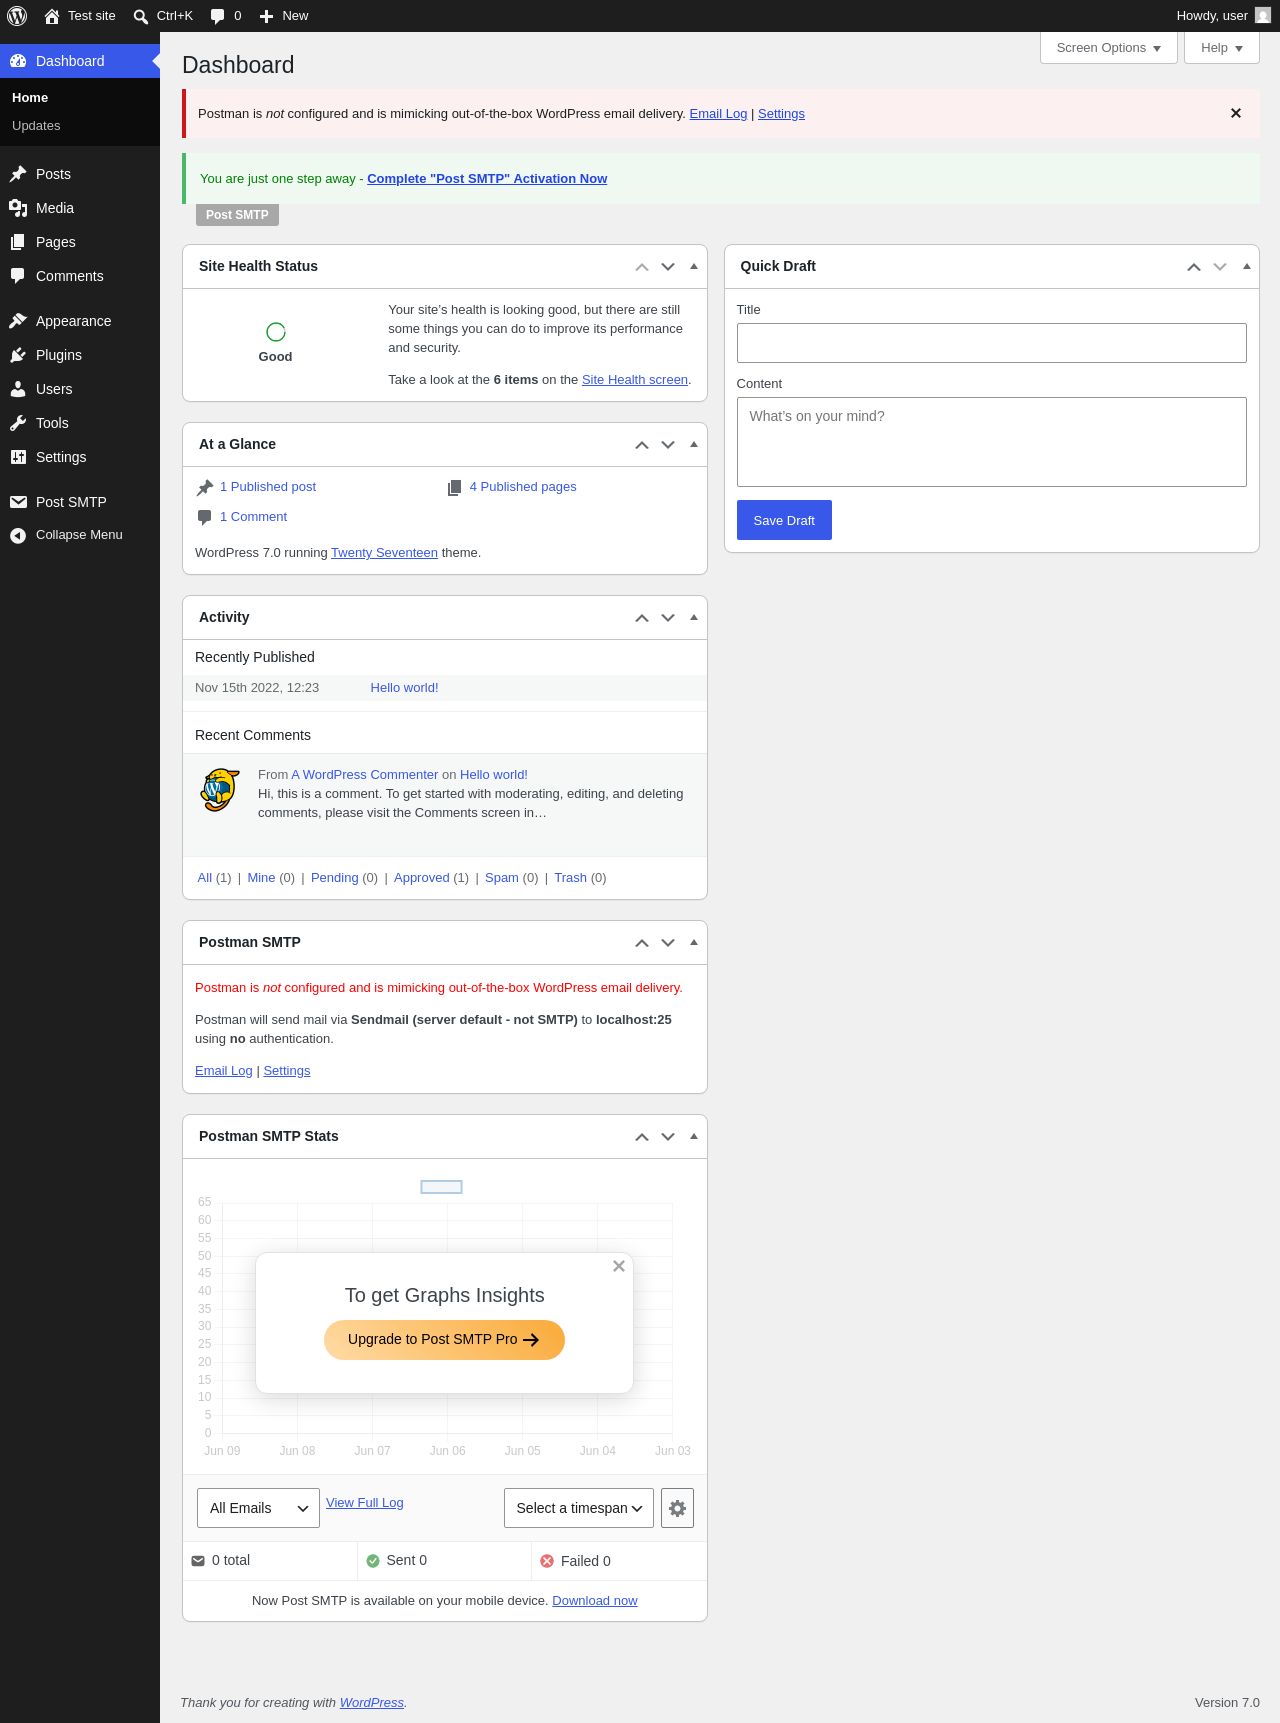Image resolution: width=1280 pixels, height=1723 pixels.
Task: Move Site Health Status widget down
Action: 668,267
